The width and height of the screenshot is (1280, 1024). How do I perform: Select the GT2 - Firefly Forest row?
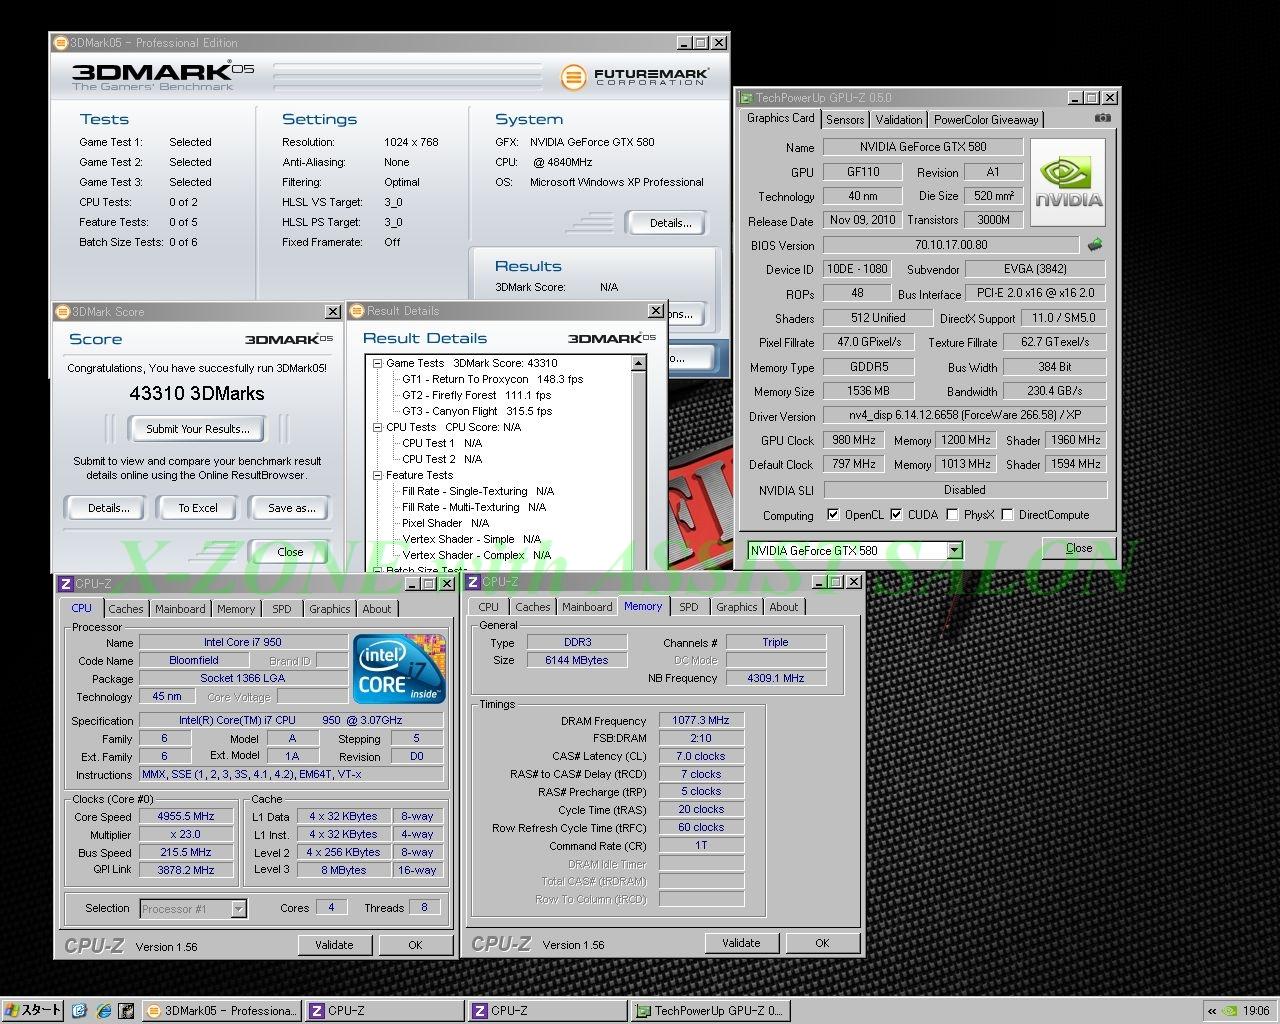click(477, 396)
